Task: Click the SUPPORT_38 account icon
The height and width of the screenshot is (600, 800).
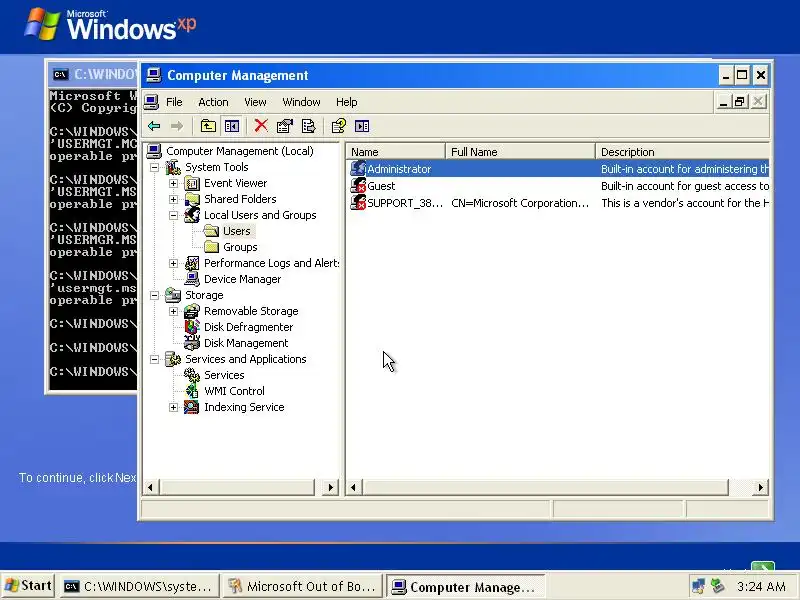Action: pos(358,203)
